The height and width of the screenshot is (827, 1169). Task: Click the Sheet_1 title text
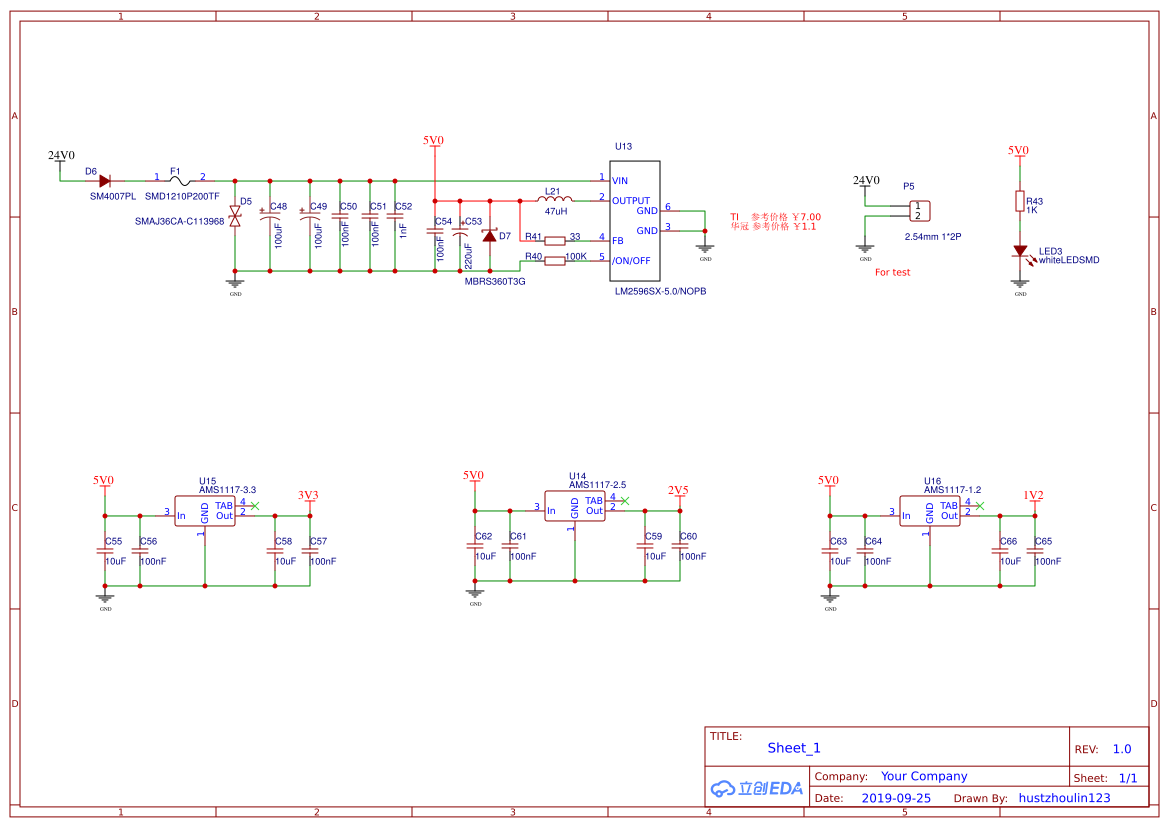pyautogui.click(x=793, y=747)
